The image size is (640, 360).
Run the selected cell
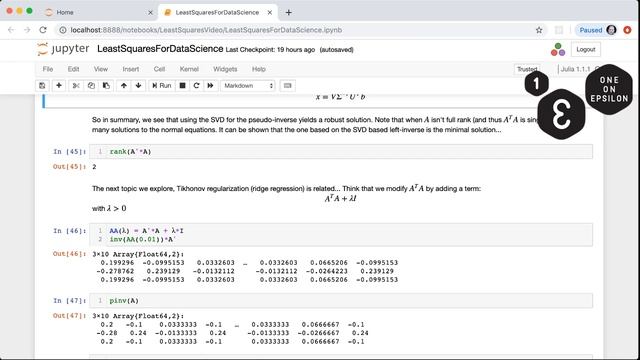click(x=162, y=86)
